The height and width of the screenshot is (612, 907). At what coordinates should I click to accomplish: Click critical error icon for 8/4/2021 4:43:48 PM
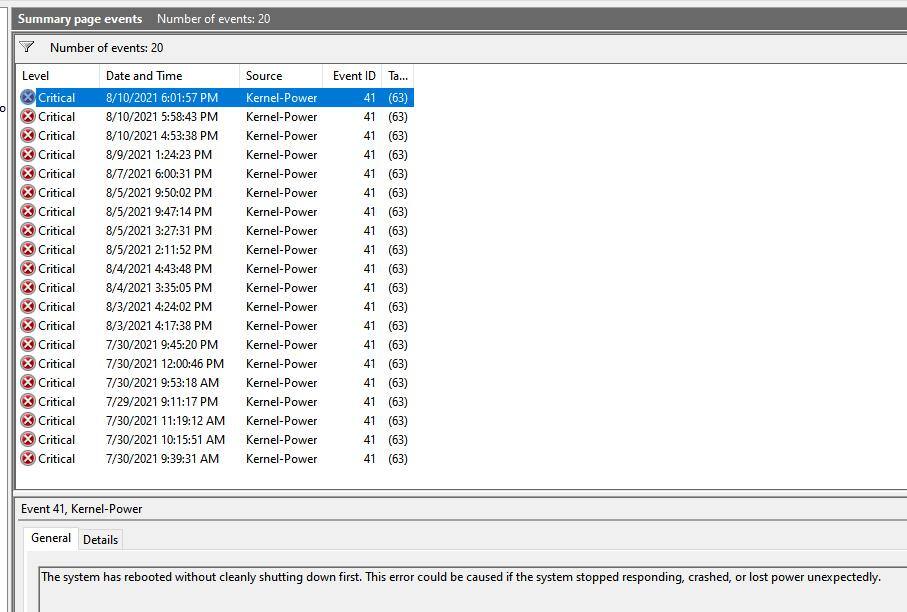[28, 269]
